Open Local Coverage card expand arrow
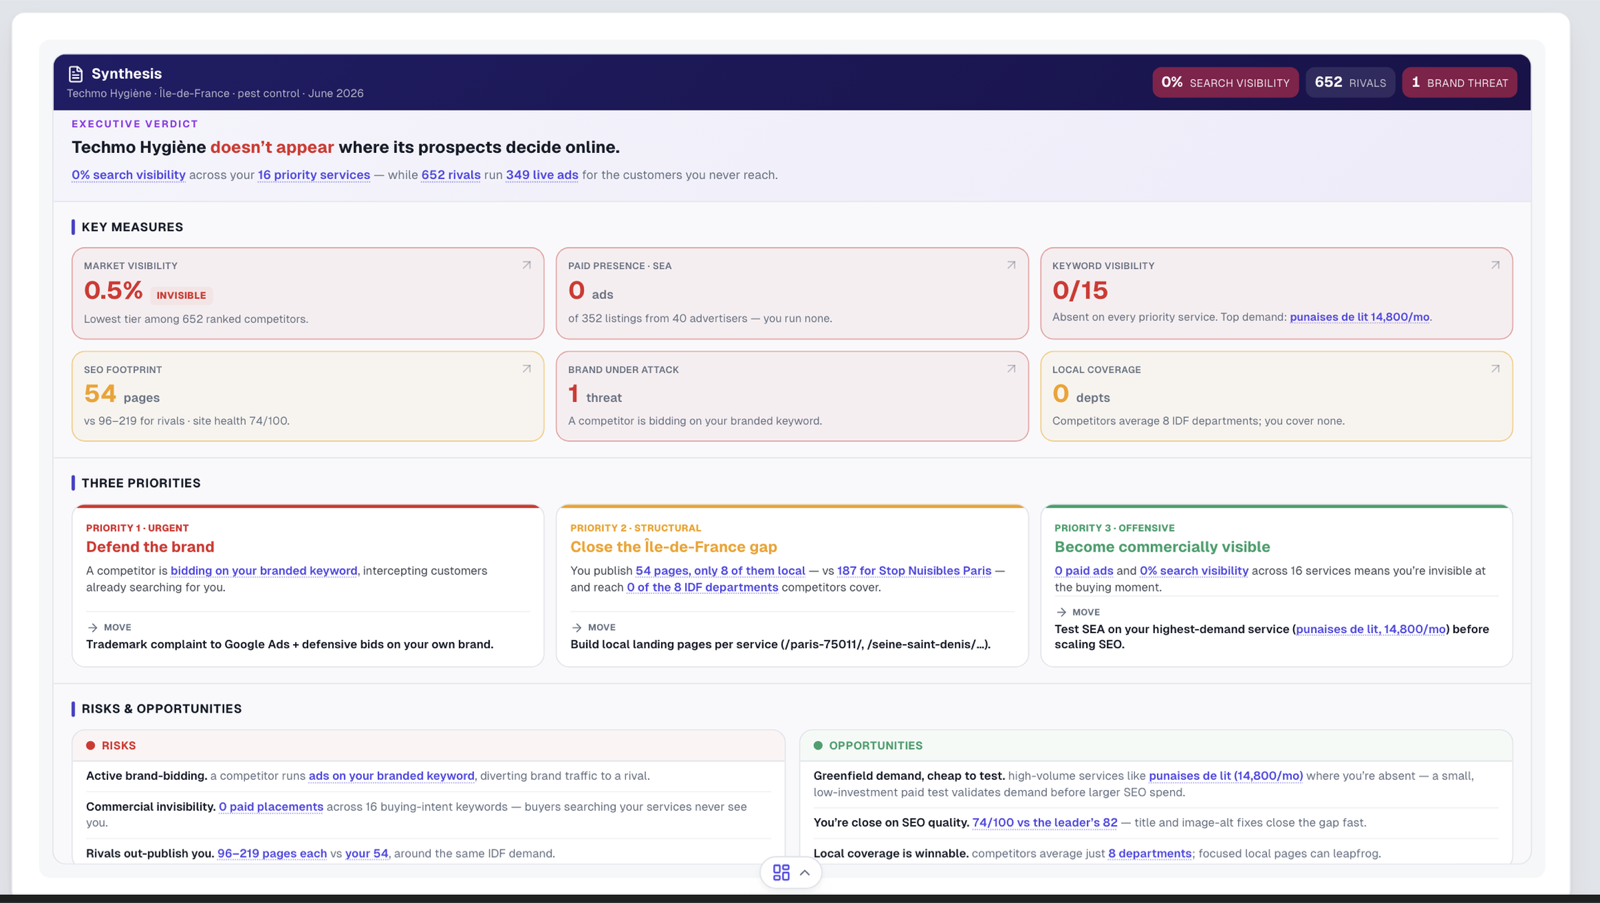 point(1495,369)
